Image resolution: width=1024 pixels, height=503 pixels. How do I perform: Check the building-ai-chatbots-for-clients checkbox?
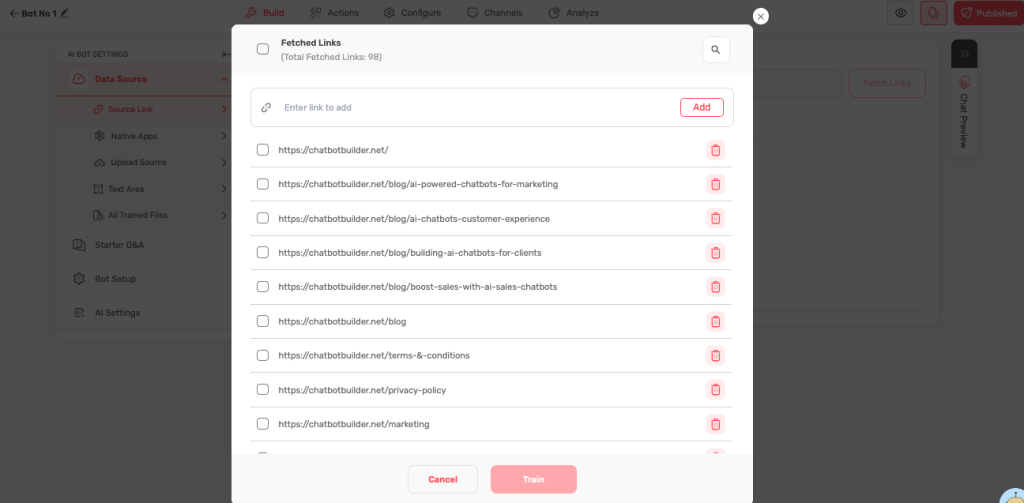click(x=263, y=252)
